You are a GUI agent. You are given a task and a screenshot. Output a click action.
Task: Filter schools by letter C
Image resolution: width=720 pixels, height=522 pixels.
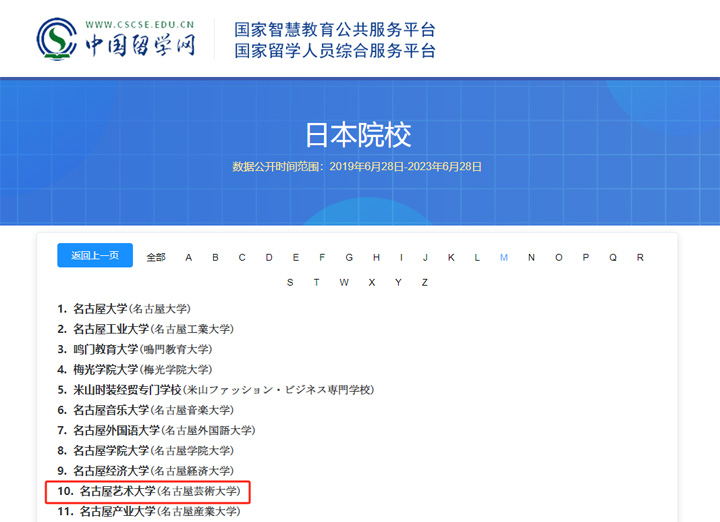[x=242, y=258]
